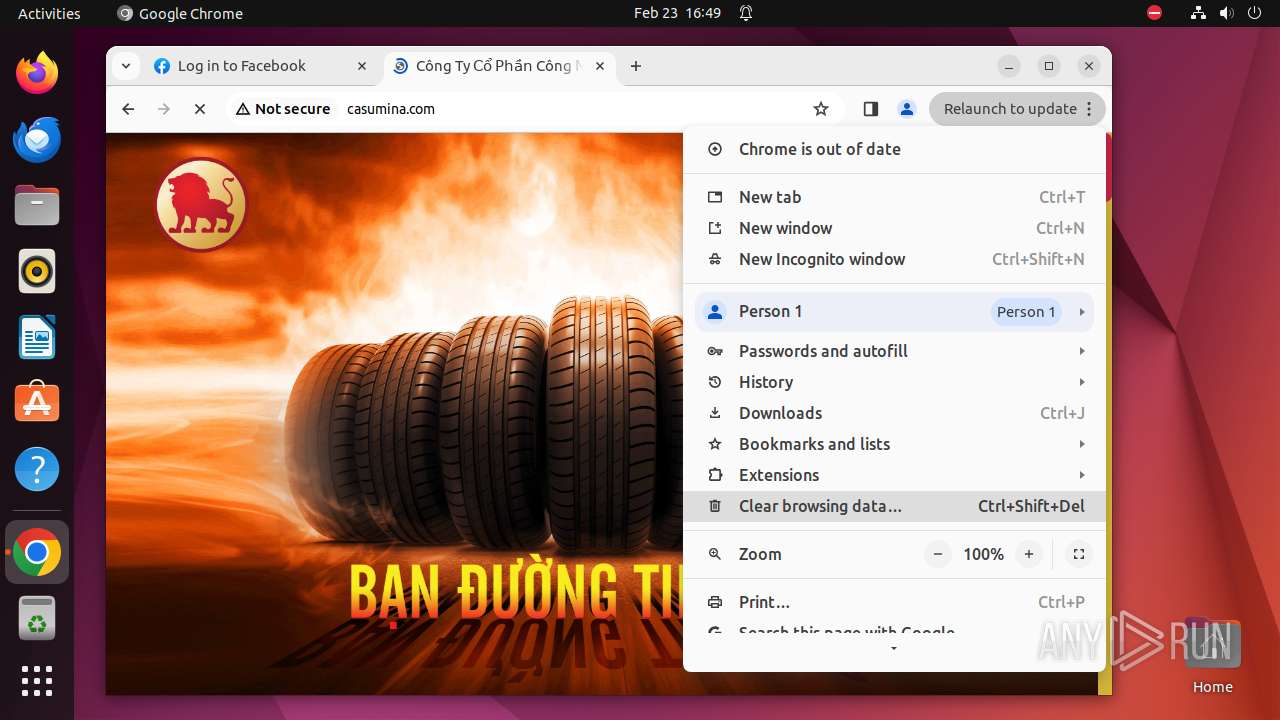The height and width of the screenshot is (720, 1280).
Task: Open Ubuntu Software store in dock
Action: [x=37, y=403]
